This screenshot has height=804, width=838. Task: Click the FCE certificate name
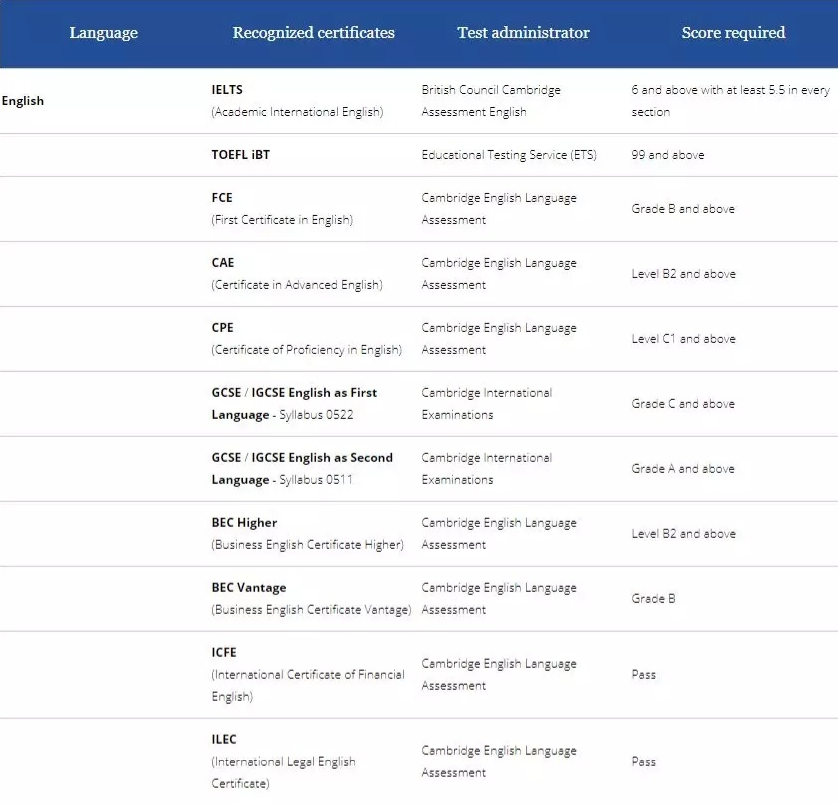222,198
